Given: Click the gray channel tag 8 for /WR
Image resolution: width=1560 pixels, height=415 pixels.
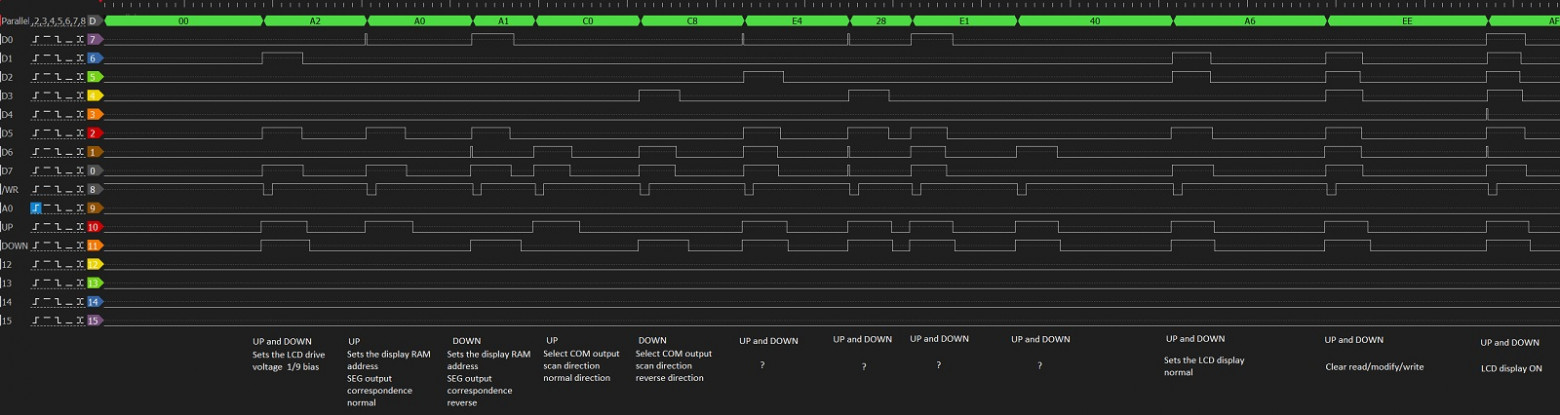Looking at the screenshot, I should (x=94, y=189).
